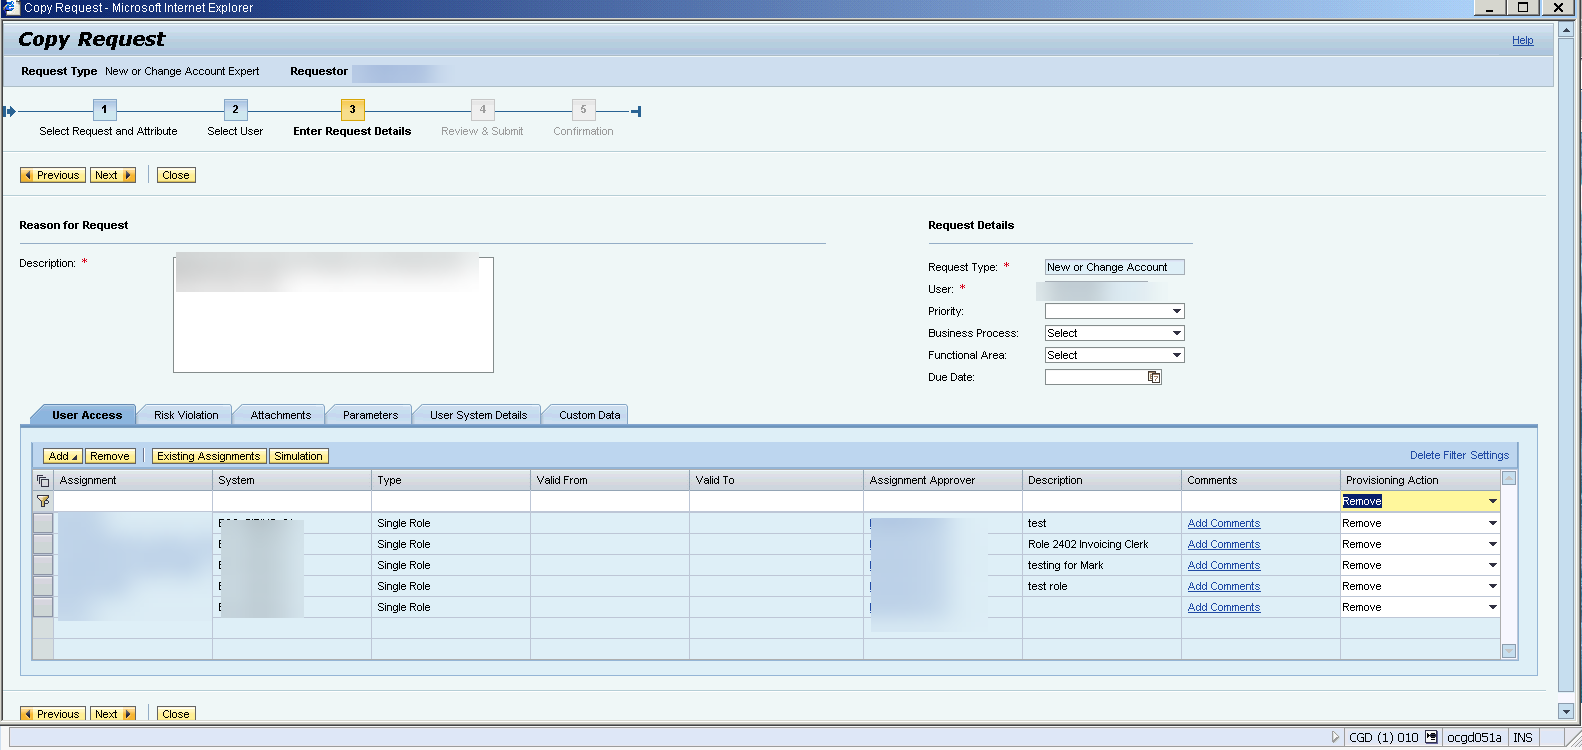Click the roadmap end marker icon

tap(636, 111)
